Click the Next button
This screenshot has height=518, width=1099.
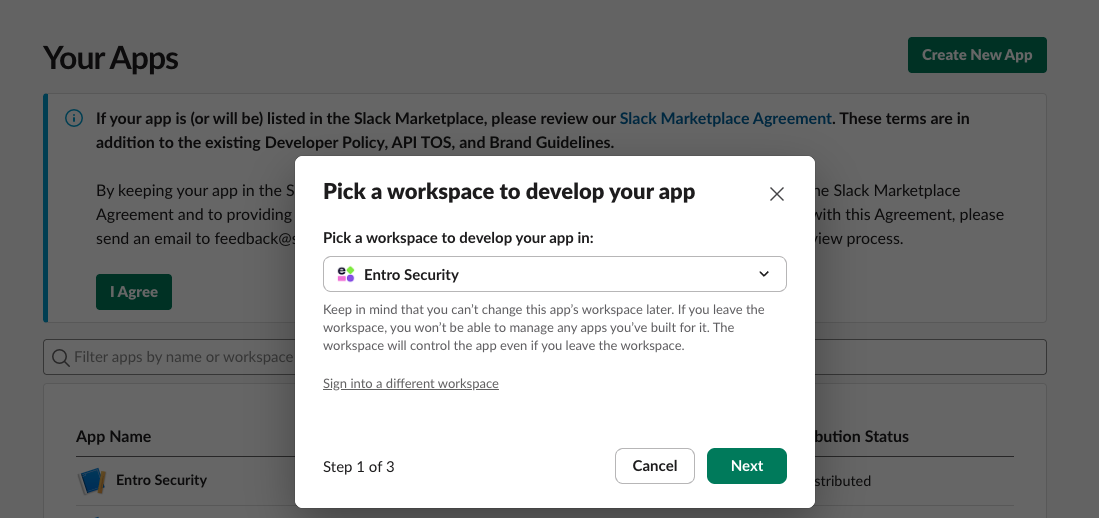click(x=746, y=466)
